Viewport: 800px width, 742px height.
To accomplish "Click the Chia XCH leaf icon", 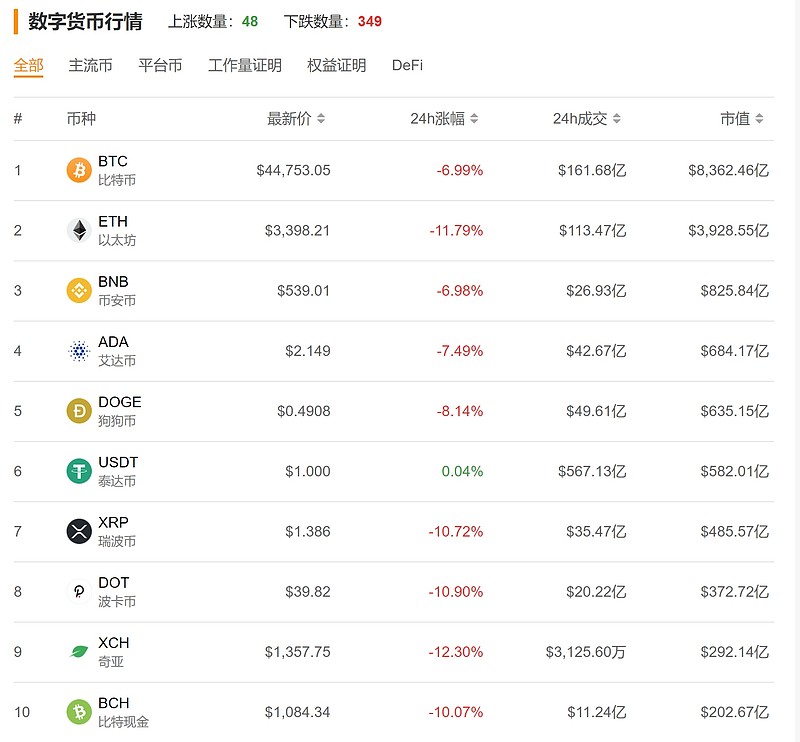I will pyautogui.click(x=79, y=652).
